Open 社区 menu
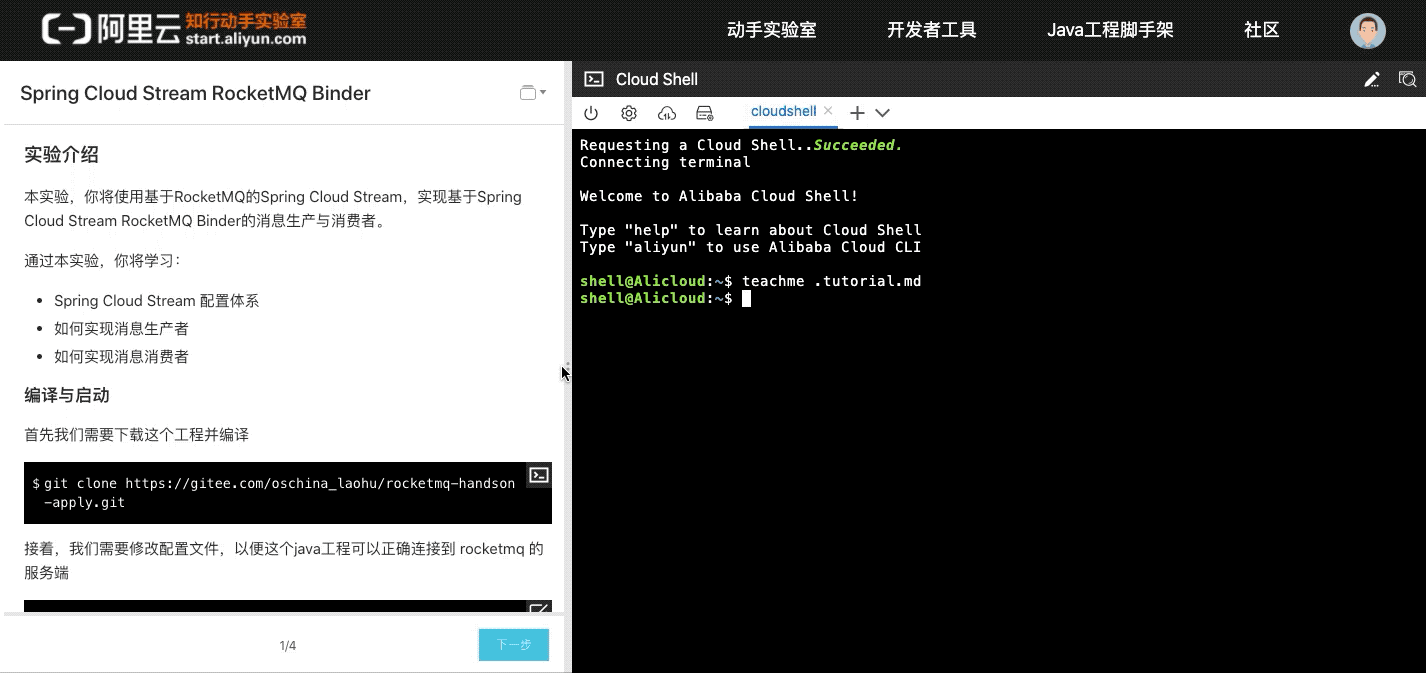Viewport: 1426px width, 673px height. point(1262,30)
